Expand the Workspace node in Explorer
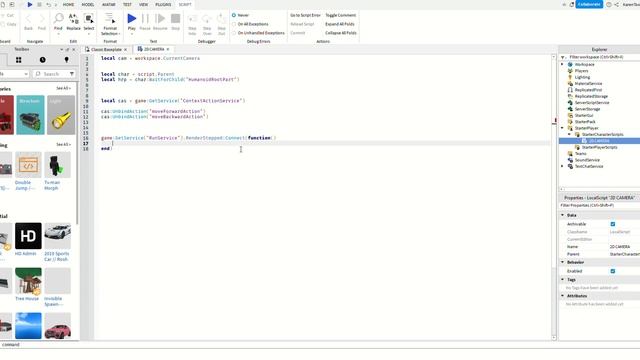640x360 pixels. pos(562,64)
